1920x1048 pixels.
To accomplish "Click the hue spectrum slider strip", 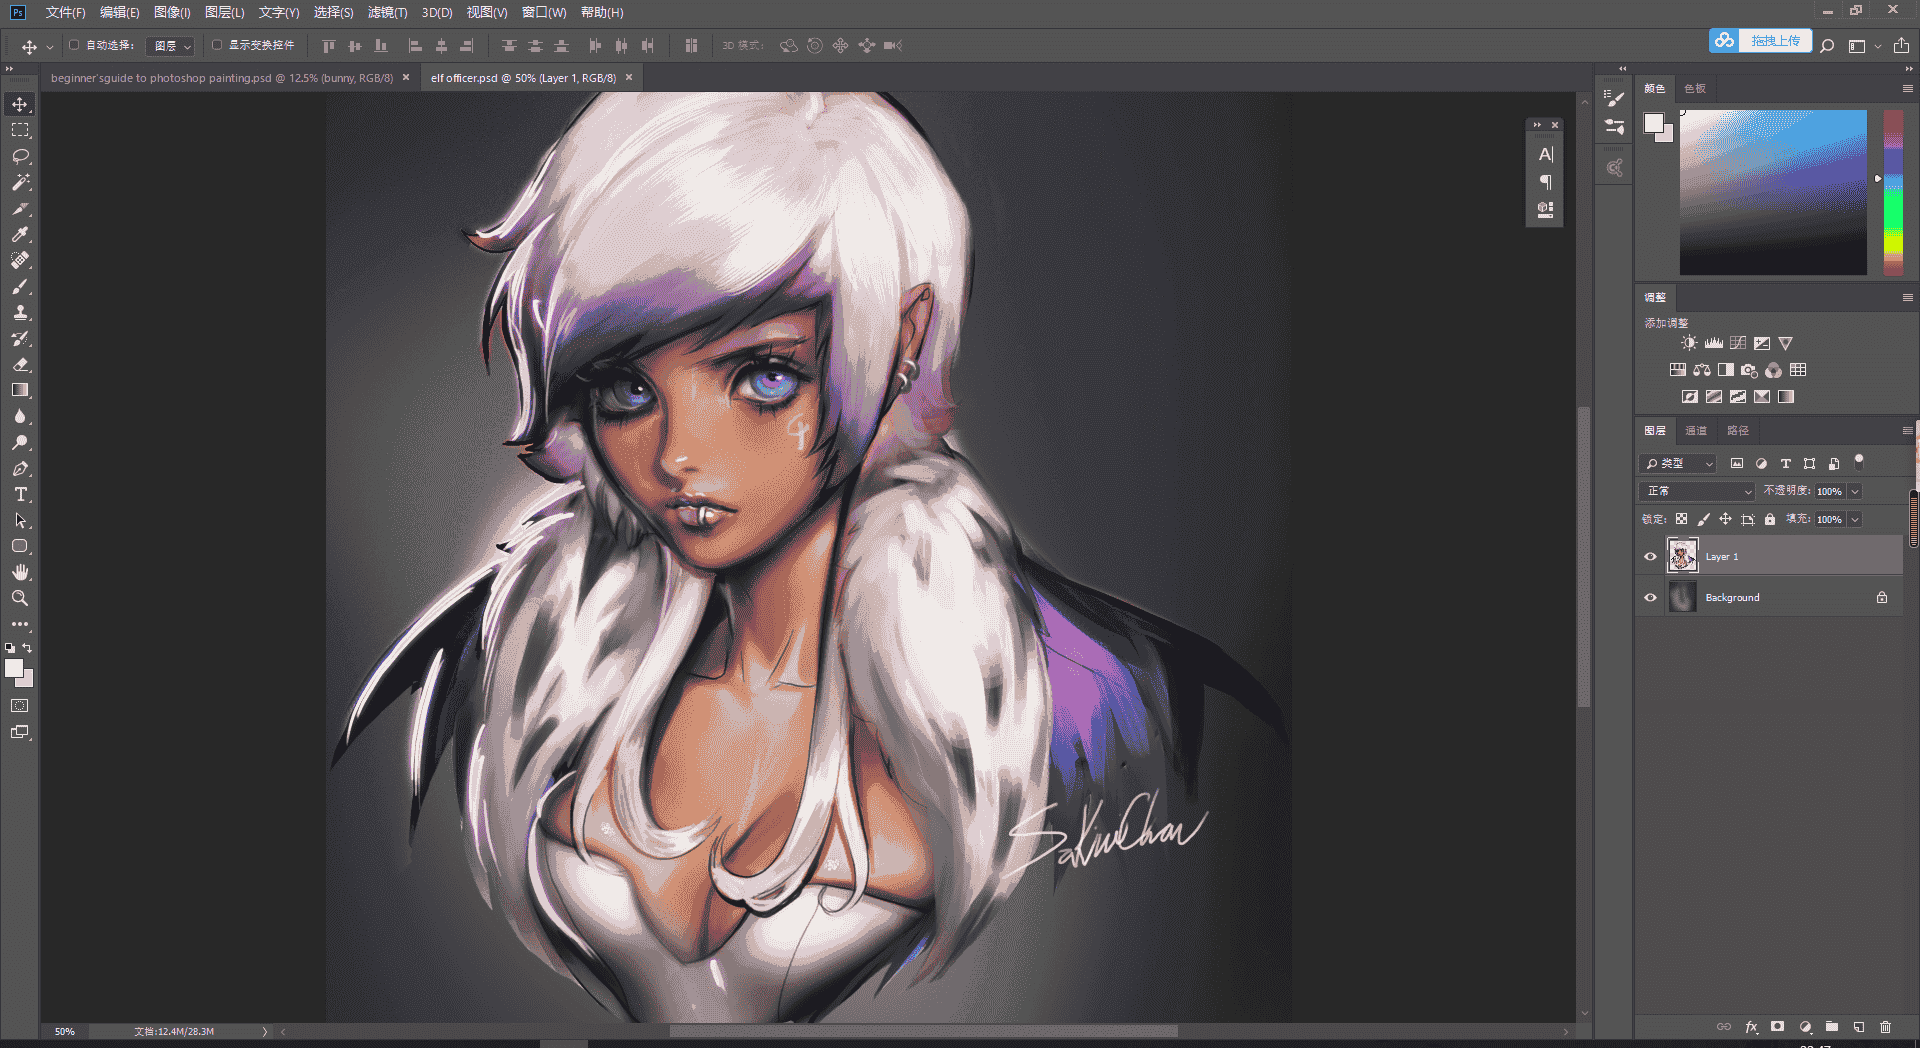I will (x=1893, y=192).
